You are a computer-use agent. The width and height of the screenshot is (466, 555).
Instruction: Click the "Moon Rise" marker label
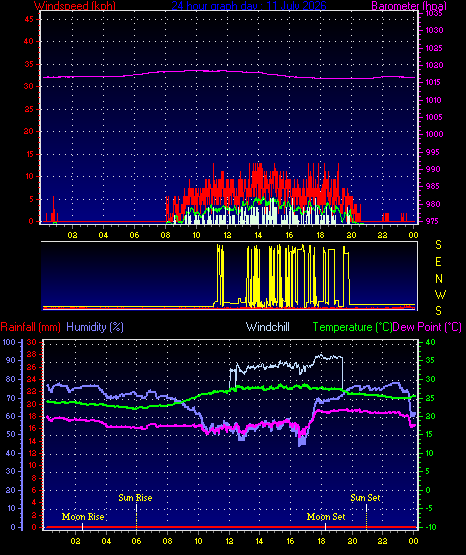(83, 517)
